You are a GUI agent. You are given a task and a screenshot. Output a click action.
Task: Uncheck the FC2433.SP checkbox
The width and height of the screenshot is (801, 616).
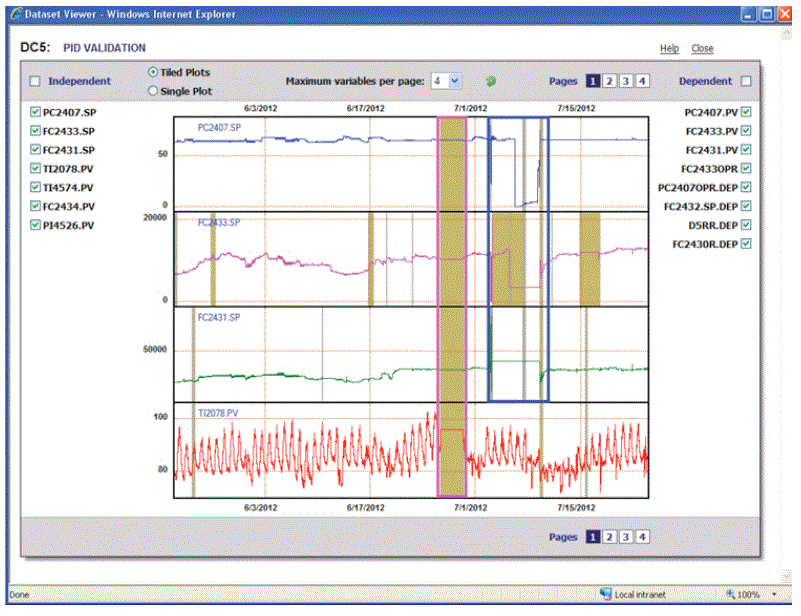point(35,131)
